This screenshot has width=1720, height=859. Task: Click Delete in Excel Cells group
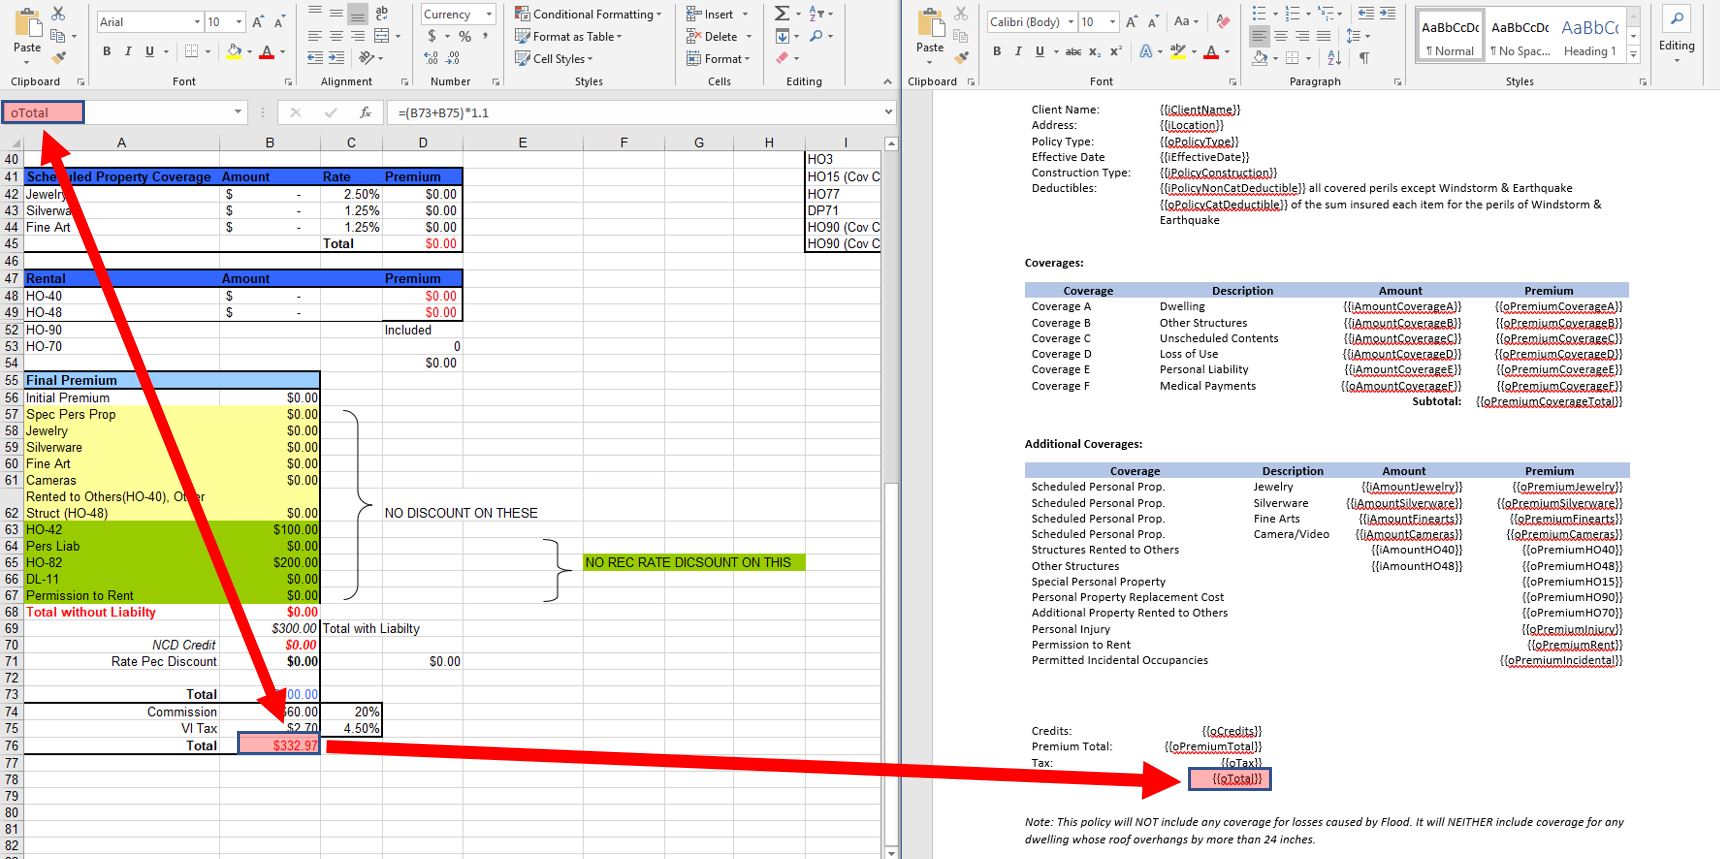click(x=718, y=36)
